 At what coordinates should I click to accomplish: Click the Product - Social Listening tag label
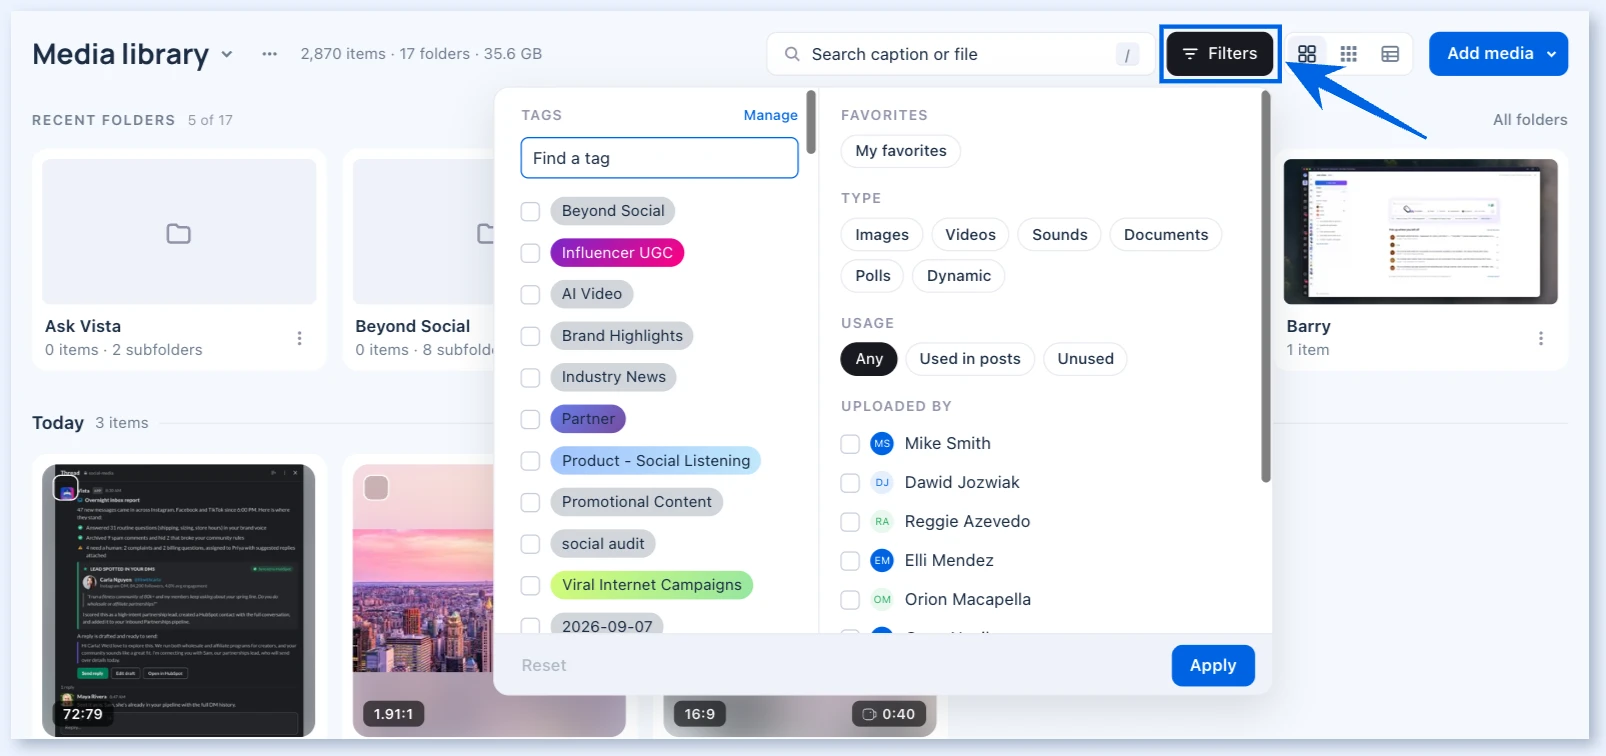(656, 461)
